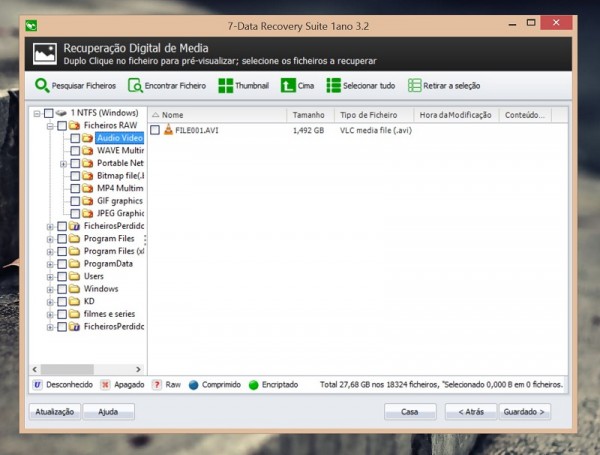This screenshot has height=455, width=600.
Task: Switch to Thumbnail view icon
Action: click(x=225, y=85)
